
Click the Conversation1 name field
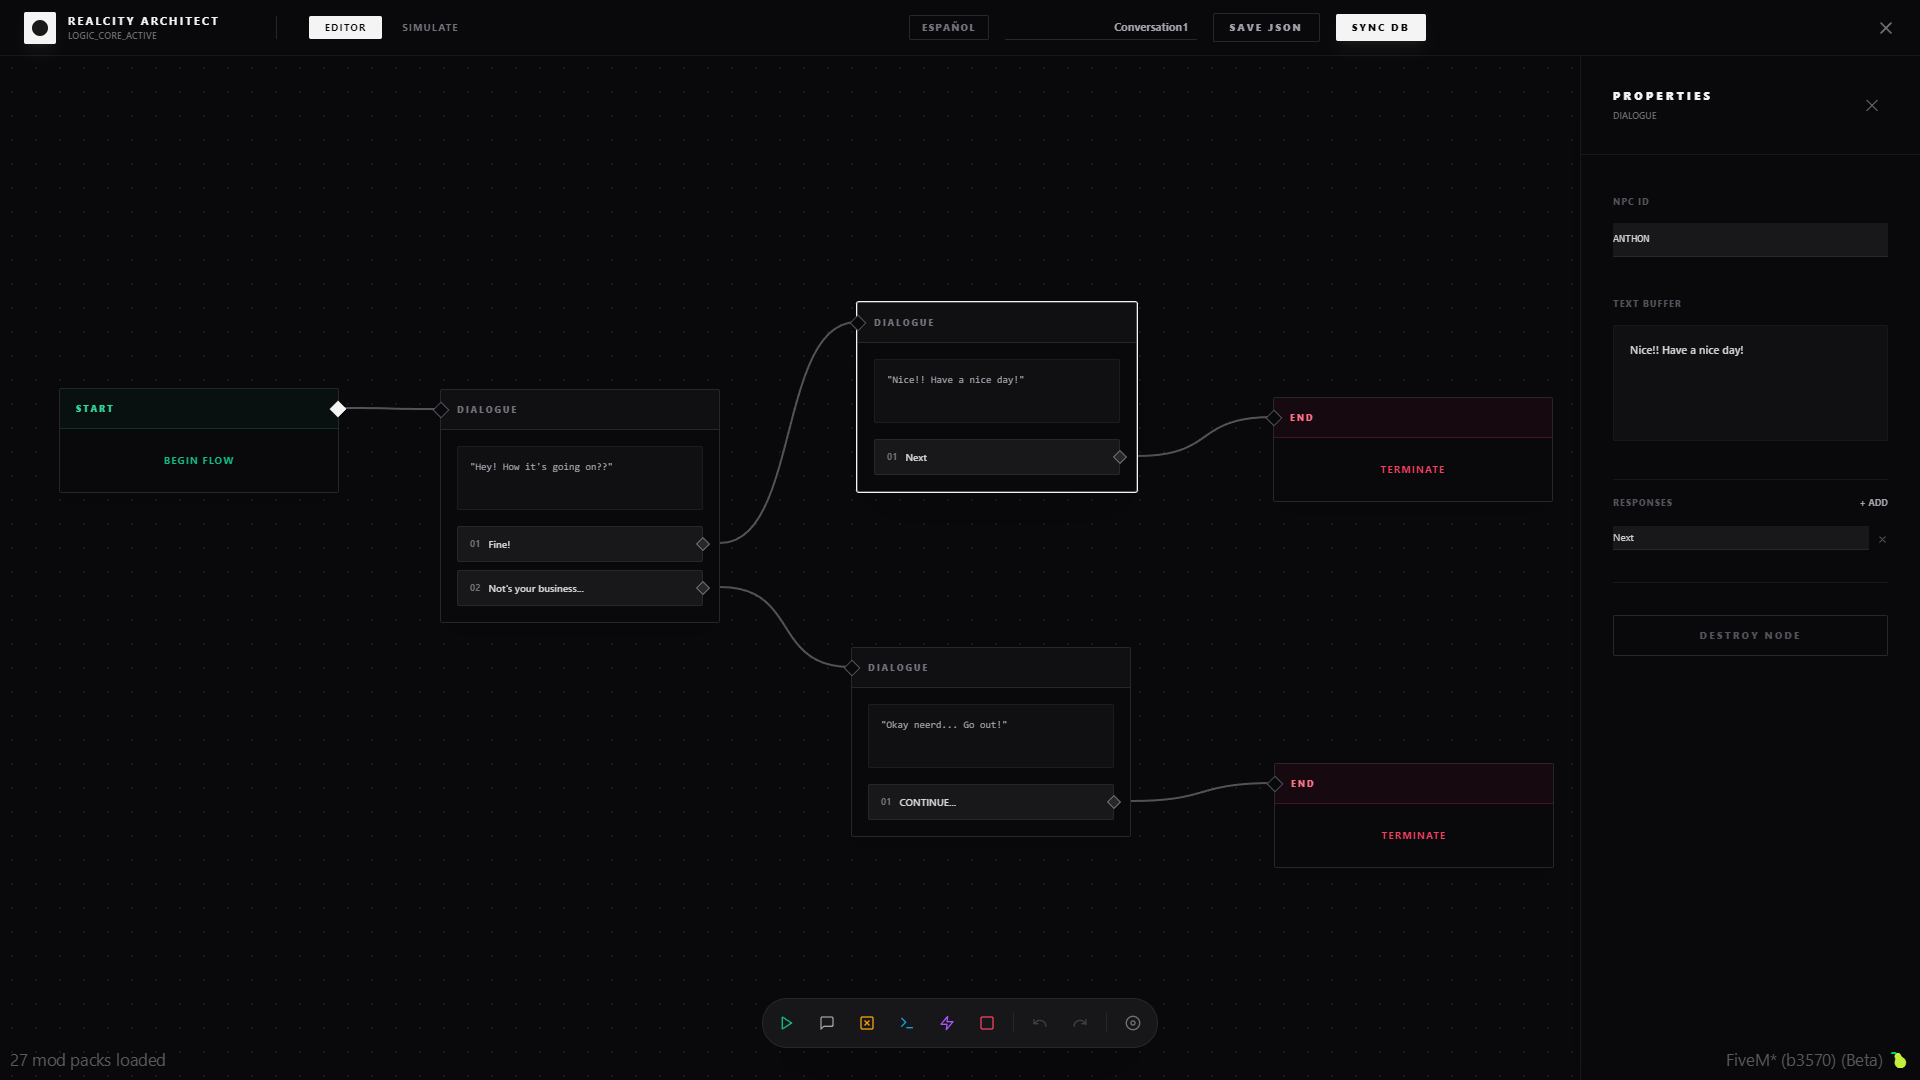[1100, 27]
